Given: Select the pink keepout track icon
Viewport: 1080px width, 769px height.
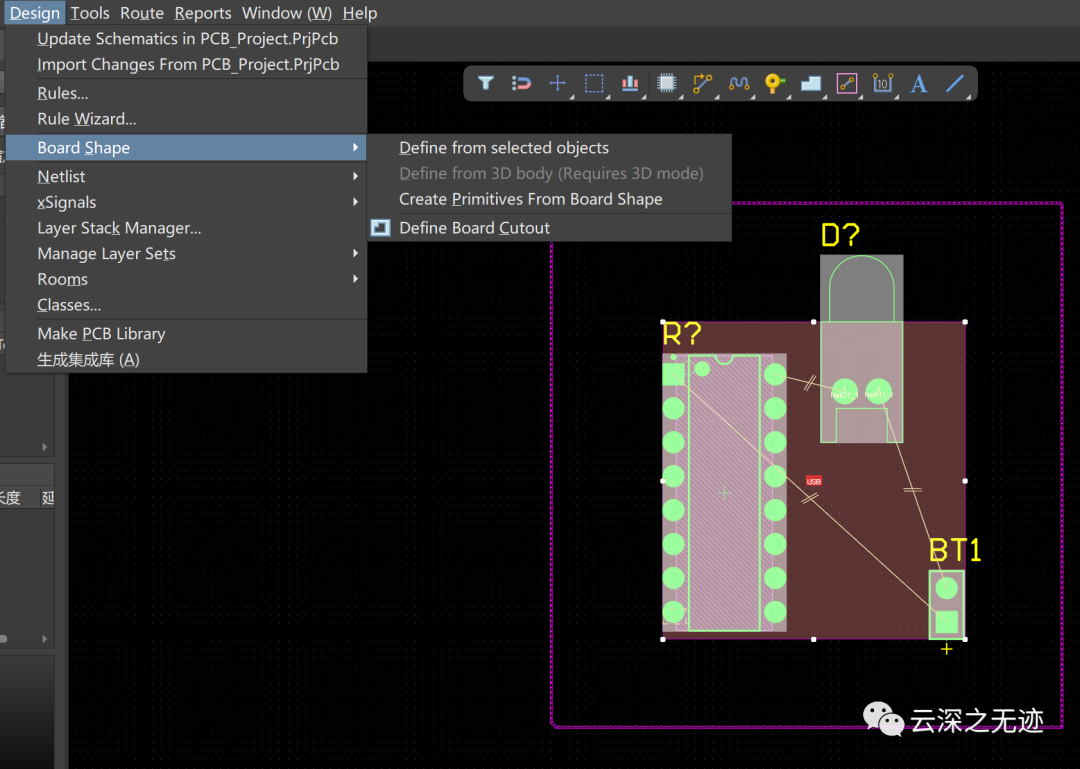Looking at the screenshot, I should [847, 83].
